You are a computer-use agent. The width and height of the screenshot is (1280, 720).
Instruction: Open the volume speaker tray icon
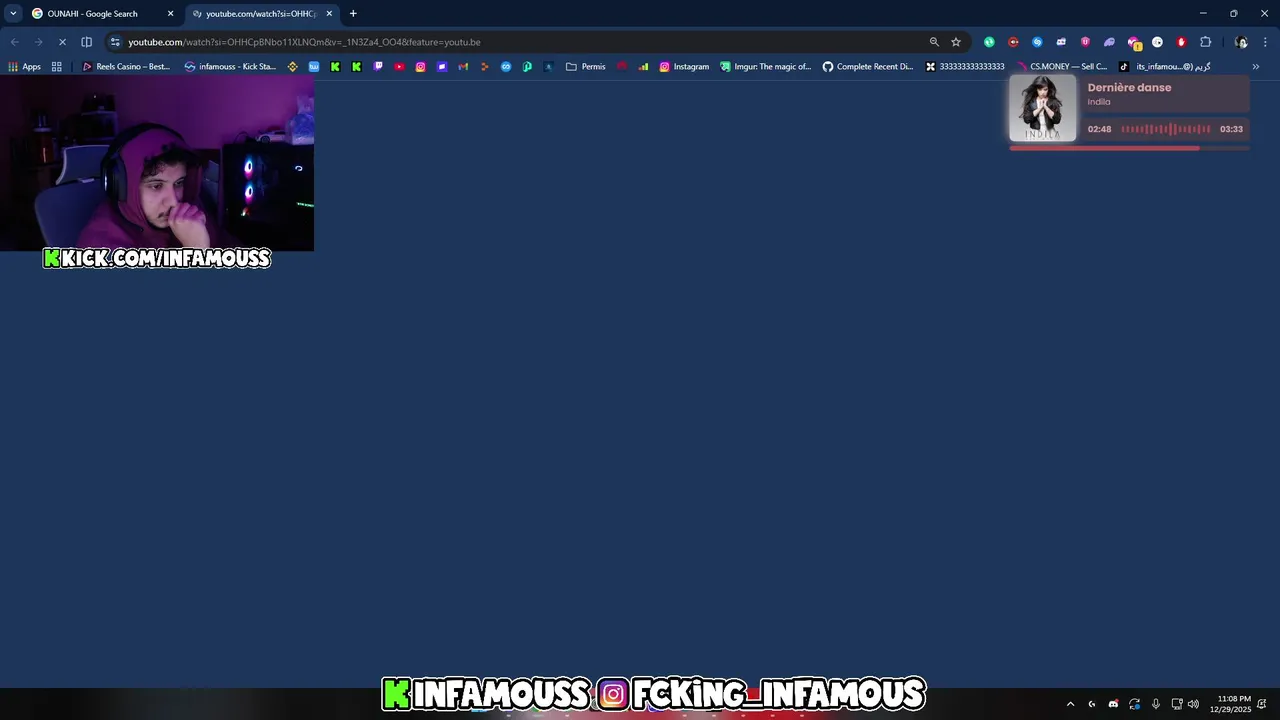(x=1193, y=704)
